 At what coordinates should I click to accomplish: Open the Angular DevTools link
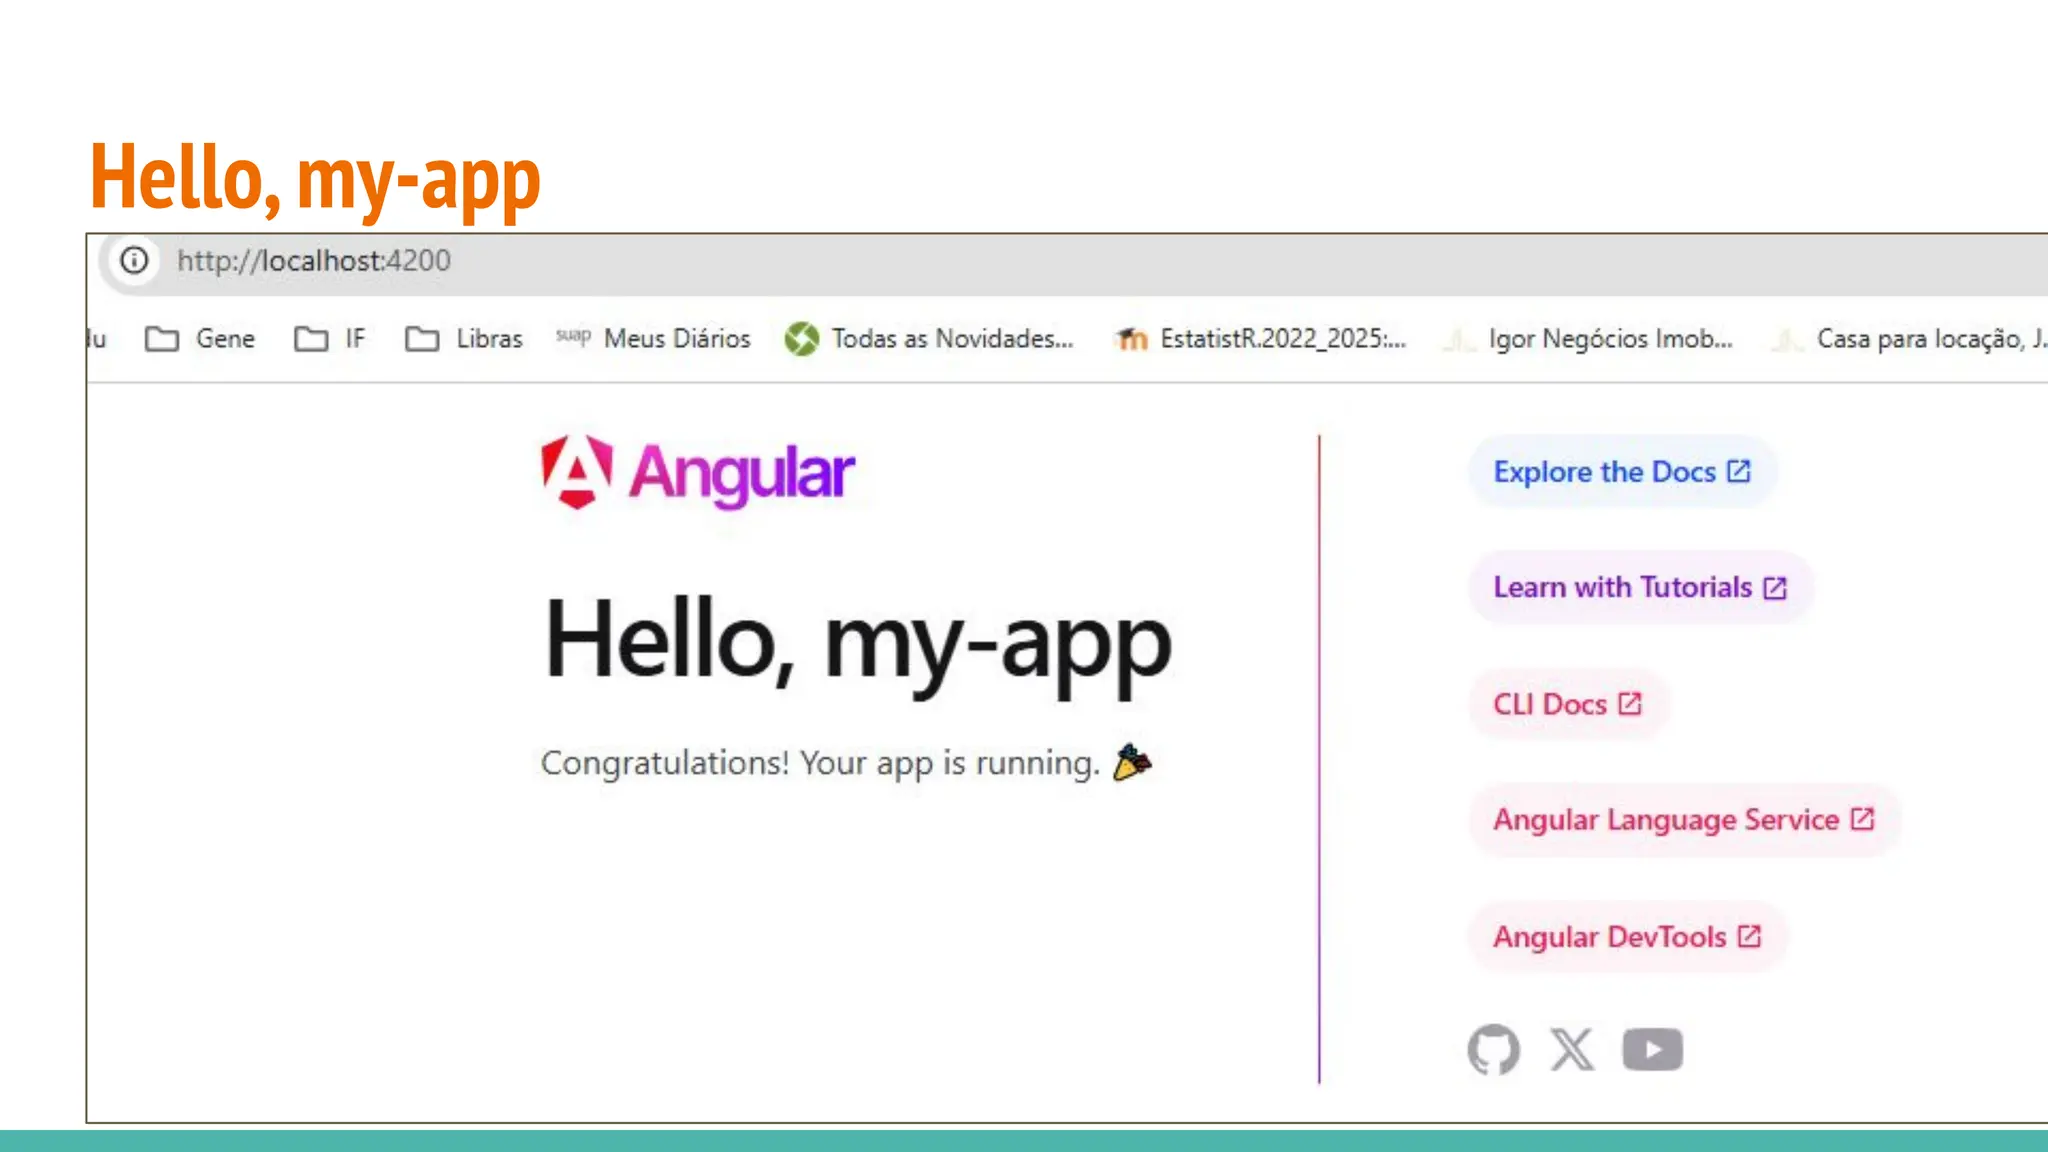coord(1627,937)
